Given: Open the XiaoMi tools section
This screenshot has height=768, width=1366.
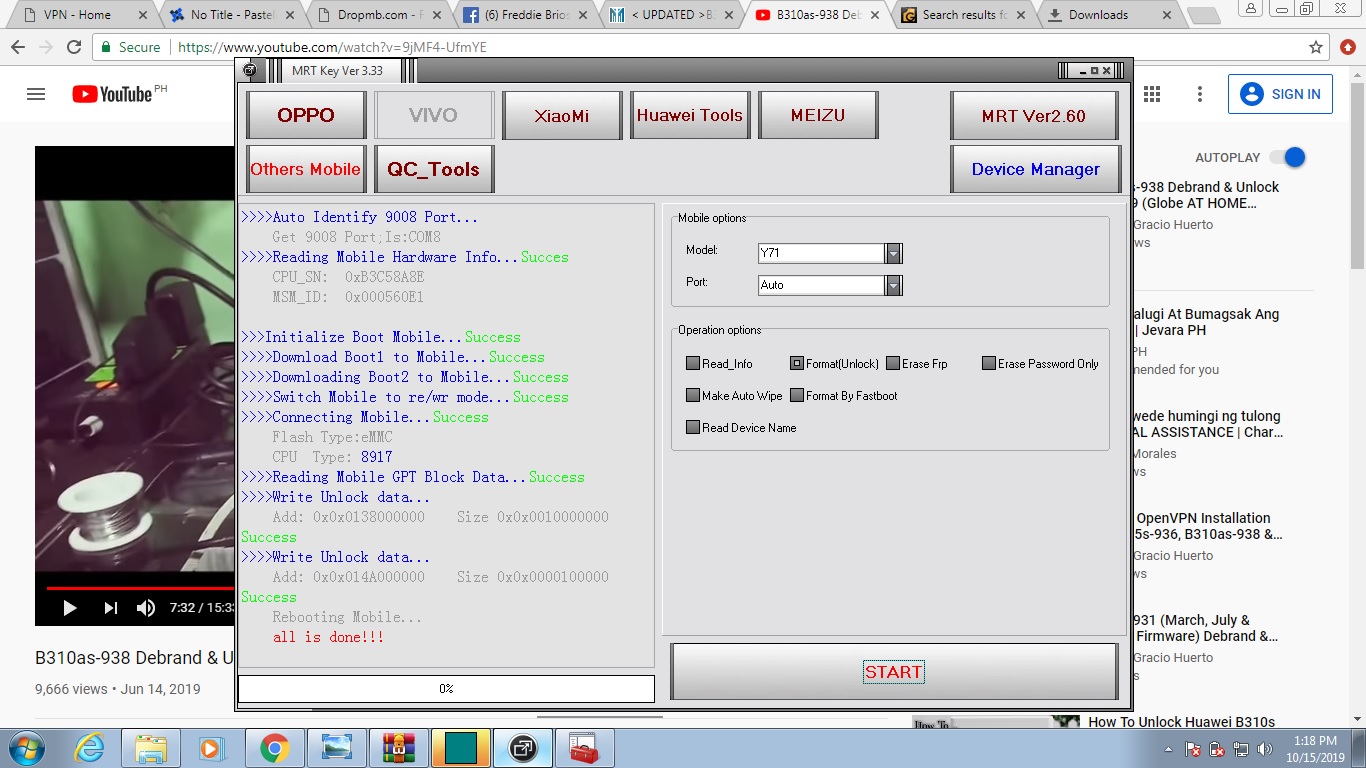Looking at the screenshot, I should coord(561,115).
